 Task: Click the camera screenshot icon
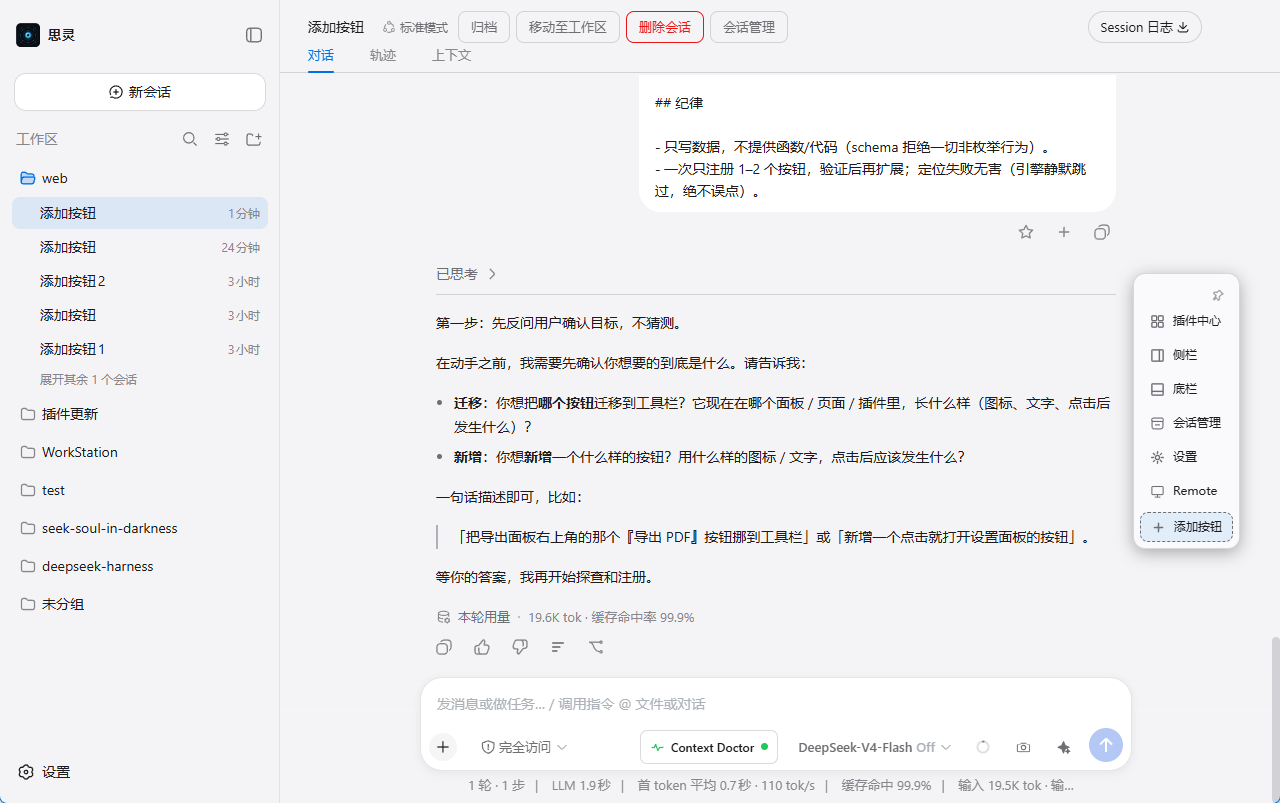1023,747
